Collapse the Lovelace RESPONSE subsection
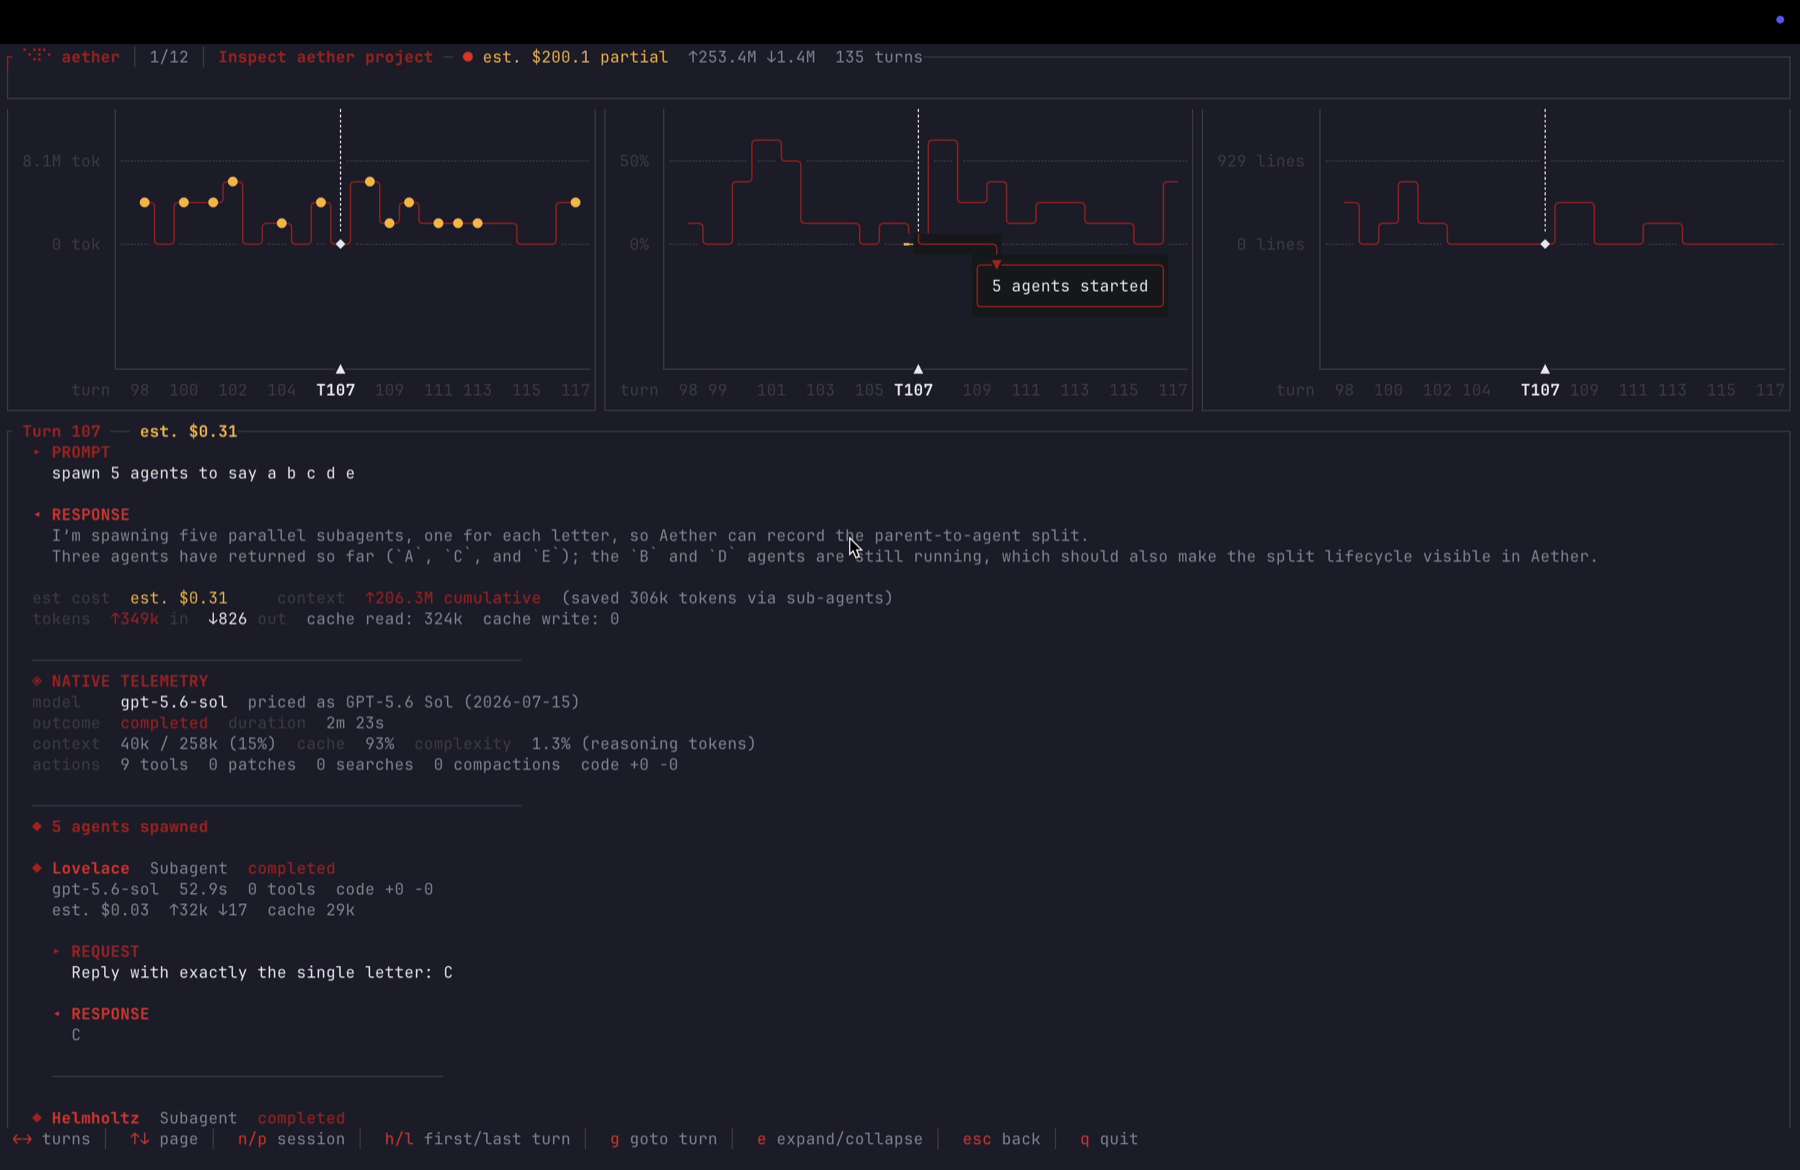Image resolution: width=1800 pixels, height=1170 pixels. pos(57,1014)
